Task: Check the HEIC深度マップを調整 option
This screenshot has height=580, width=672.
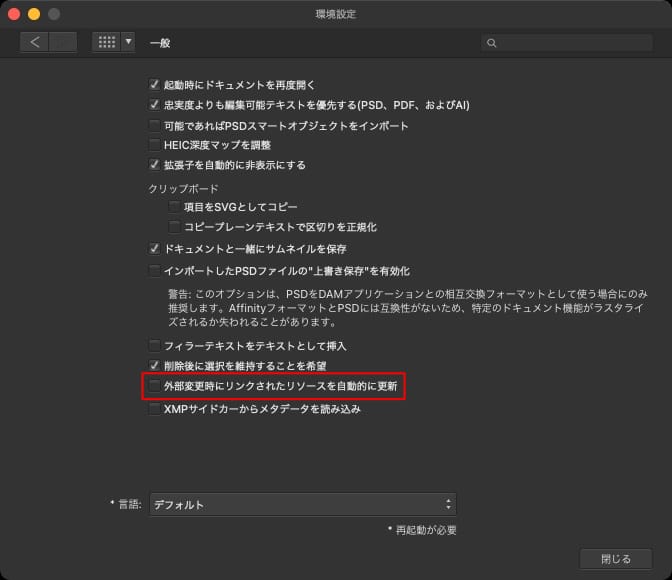Action: point(154,145)
